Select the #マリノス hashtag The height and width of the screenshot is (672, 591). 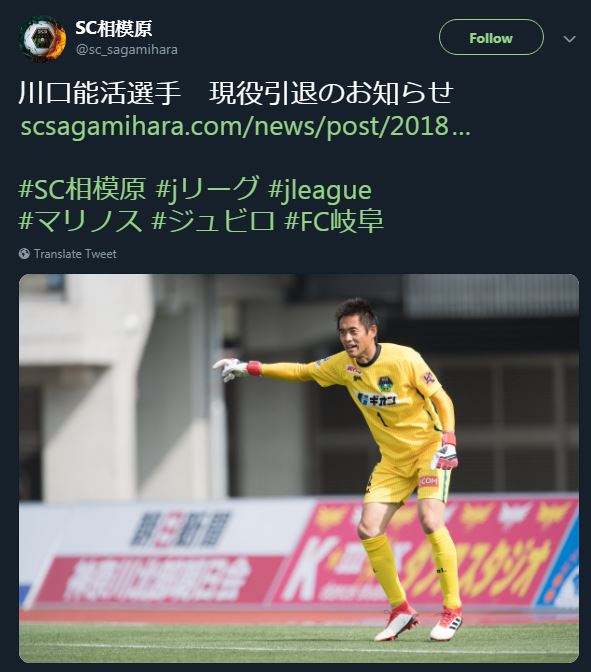point(80,221)
